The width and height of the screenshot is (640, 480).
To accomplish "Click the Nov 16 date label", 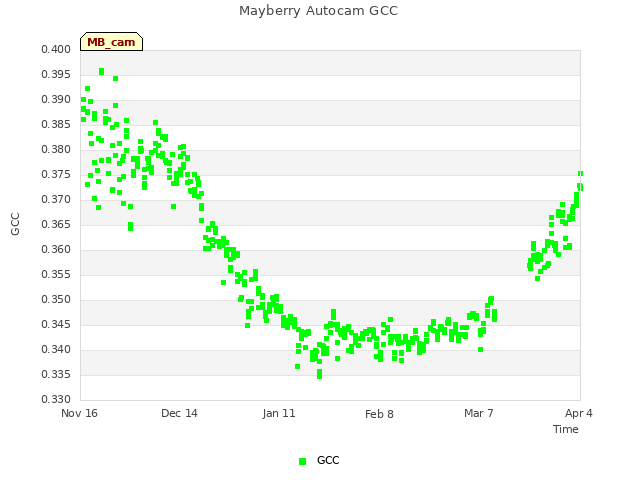I will [x=79, y=413].
